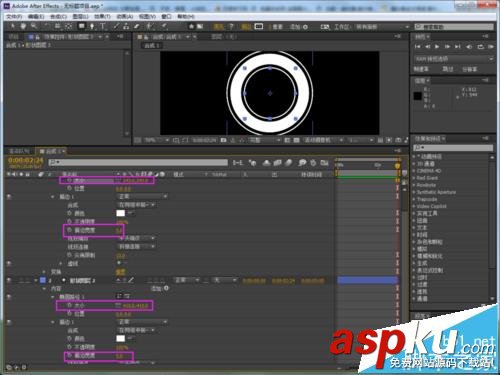Click first stroke white color swatch
Image resolution: width=500 pixels, height=375 pixels.
[x=120, y=213]
